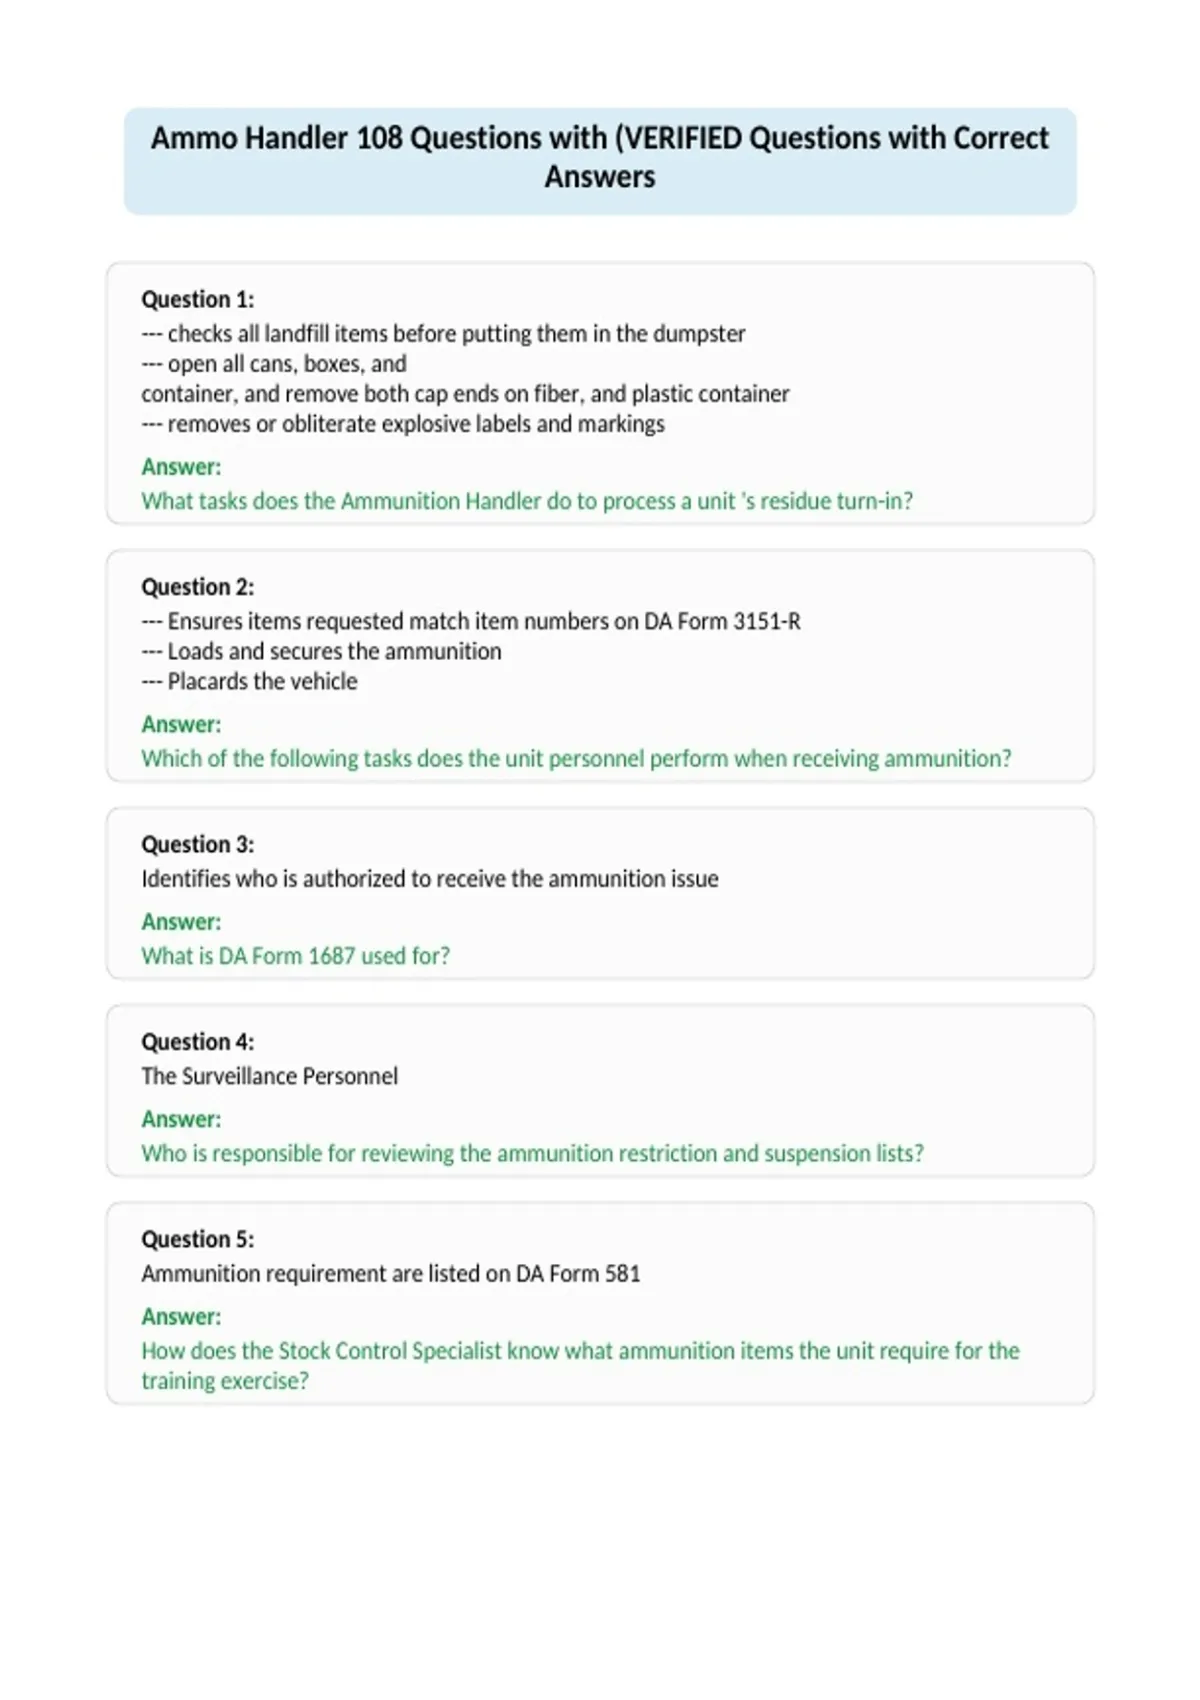
Task: Click the DA Form 581 requirement text
Action: (391, 1274)
